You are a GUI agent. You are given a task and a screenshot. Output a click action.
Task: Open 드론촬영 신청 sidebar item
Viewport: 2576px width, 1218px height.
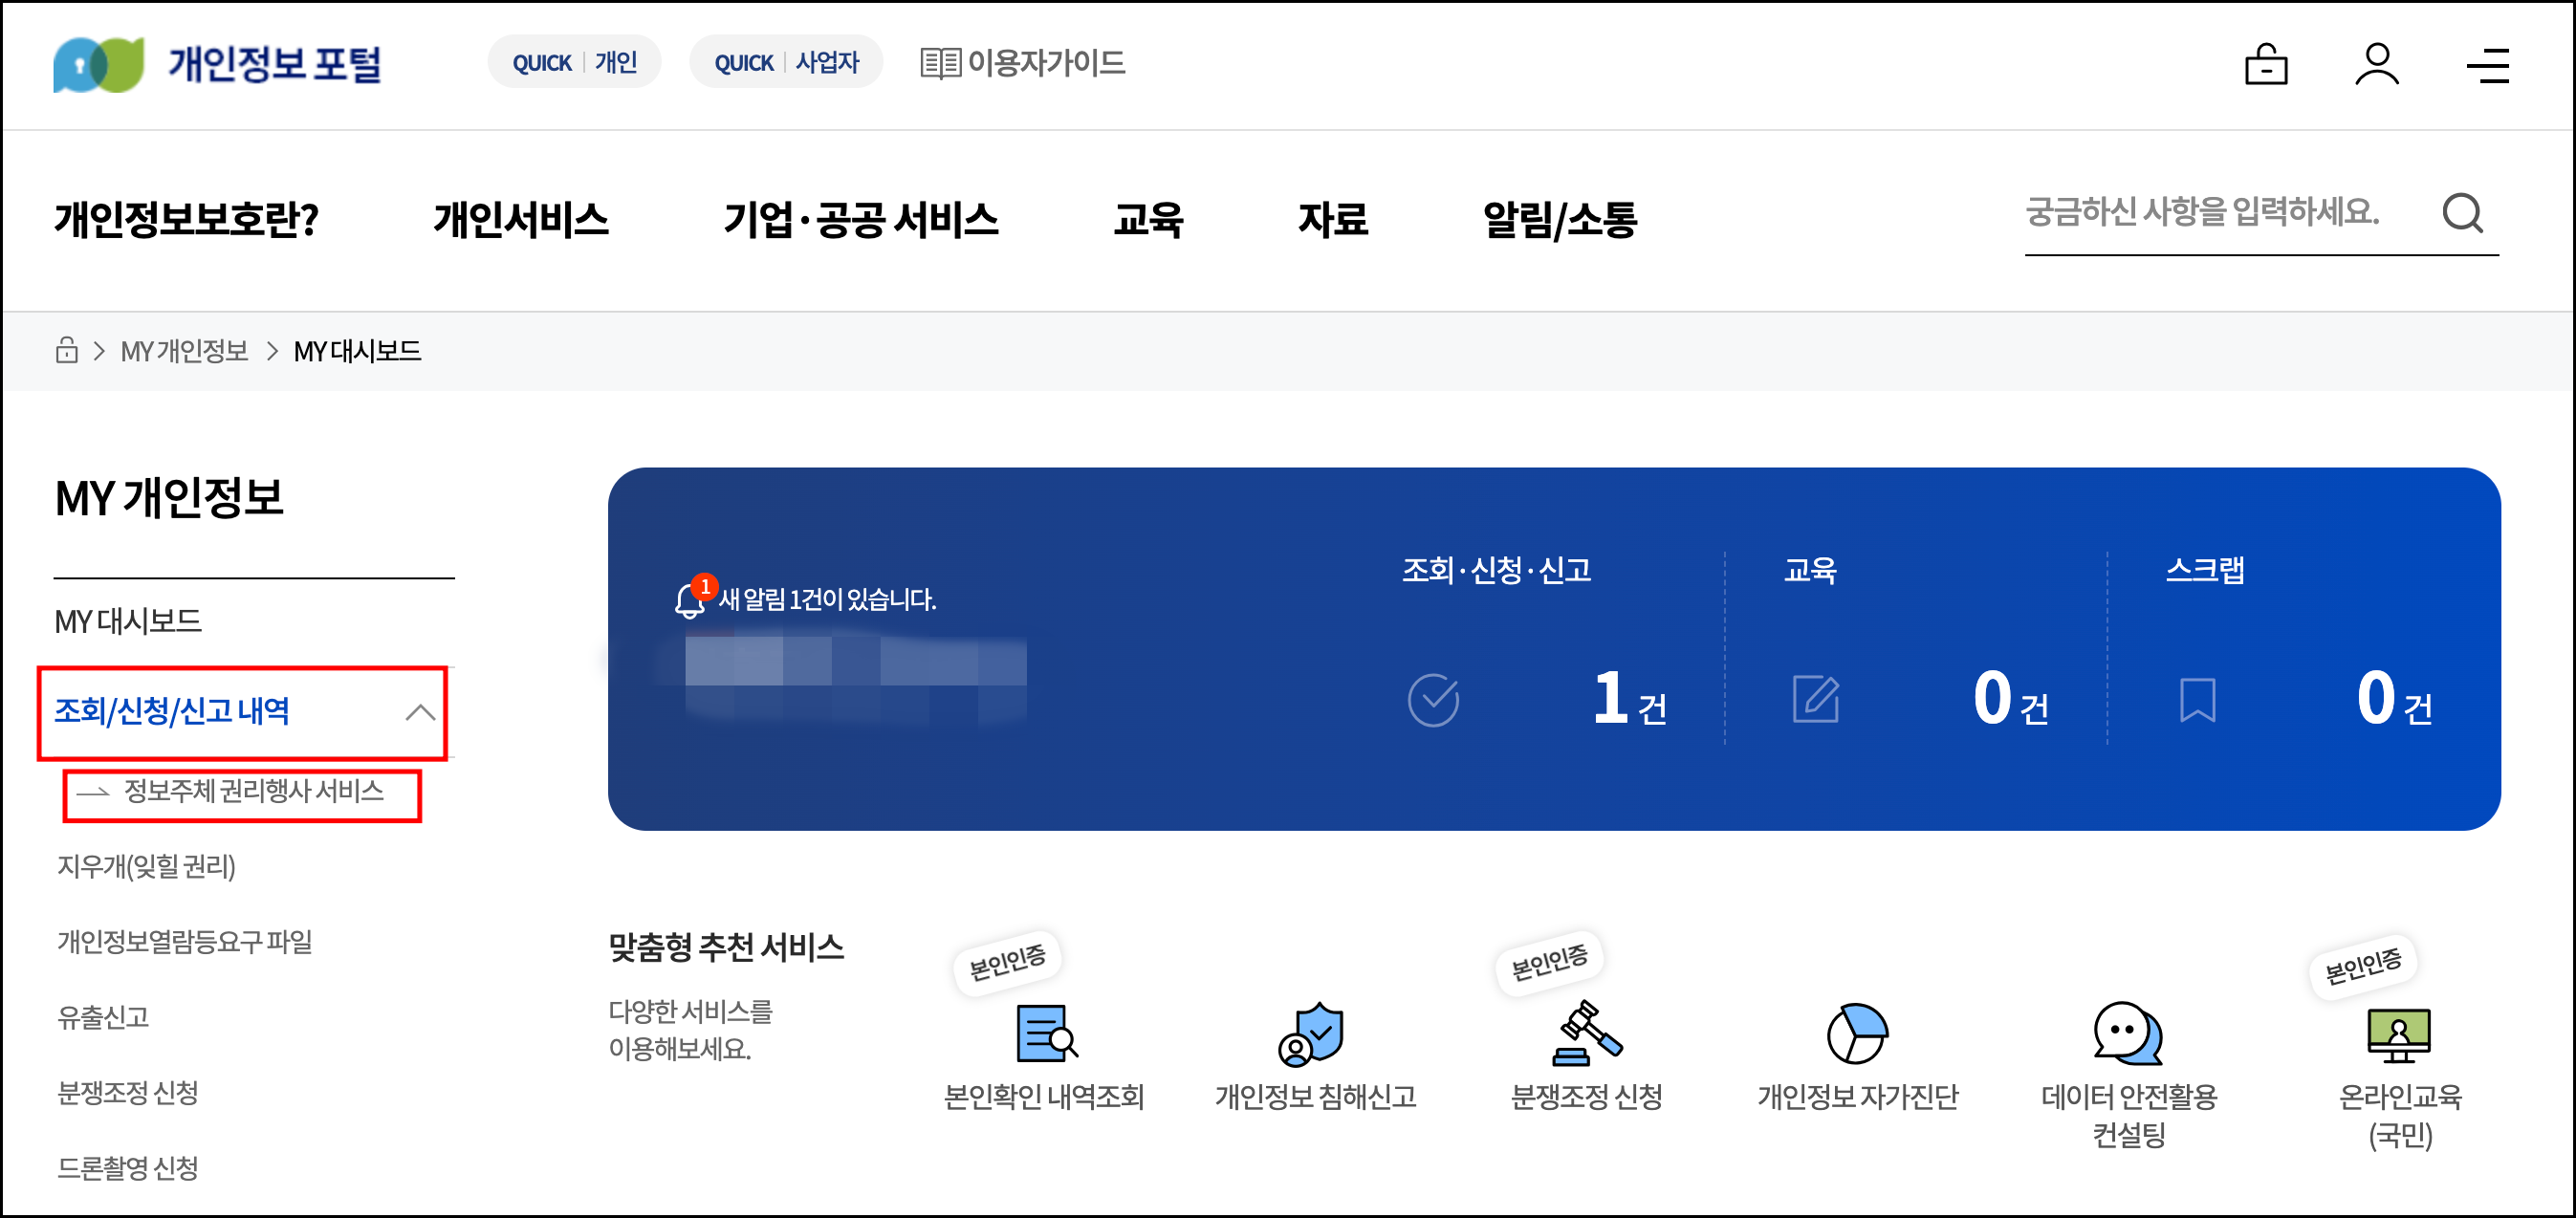click(x=127, y=1167)
